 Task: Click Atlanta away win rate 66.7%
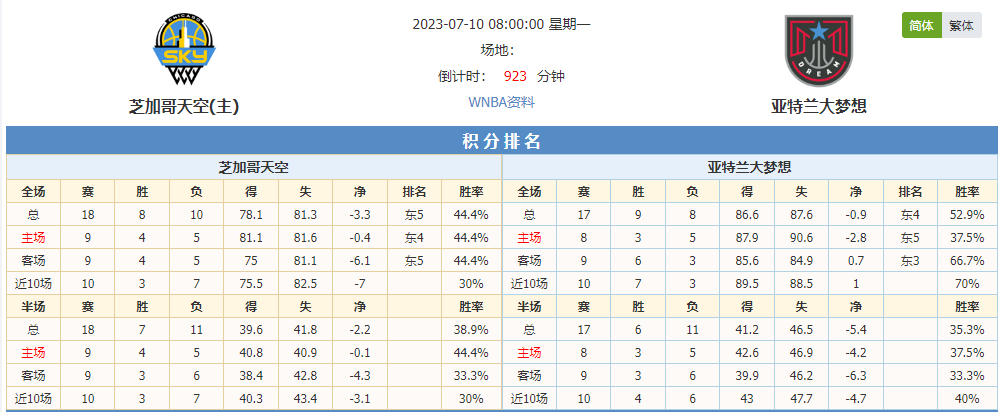967,260
